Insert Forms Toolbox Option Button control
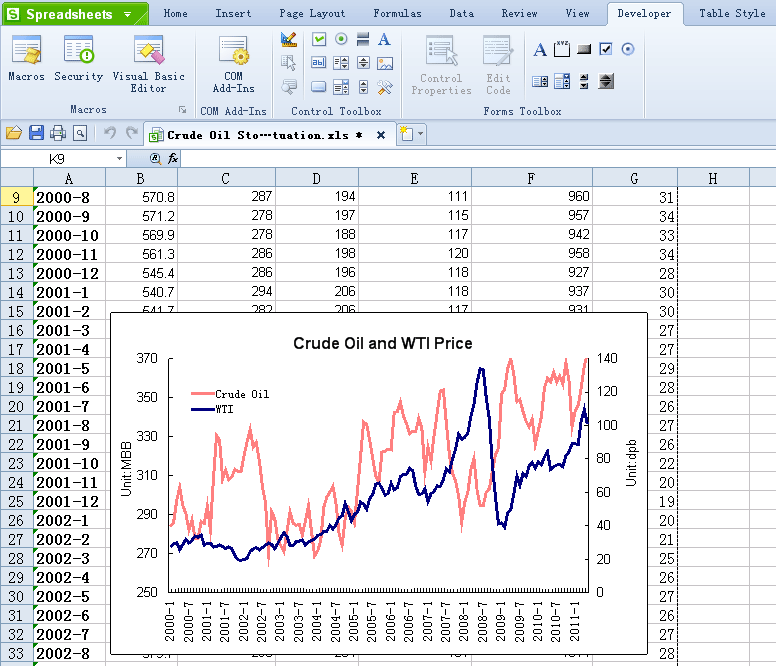 628,49
